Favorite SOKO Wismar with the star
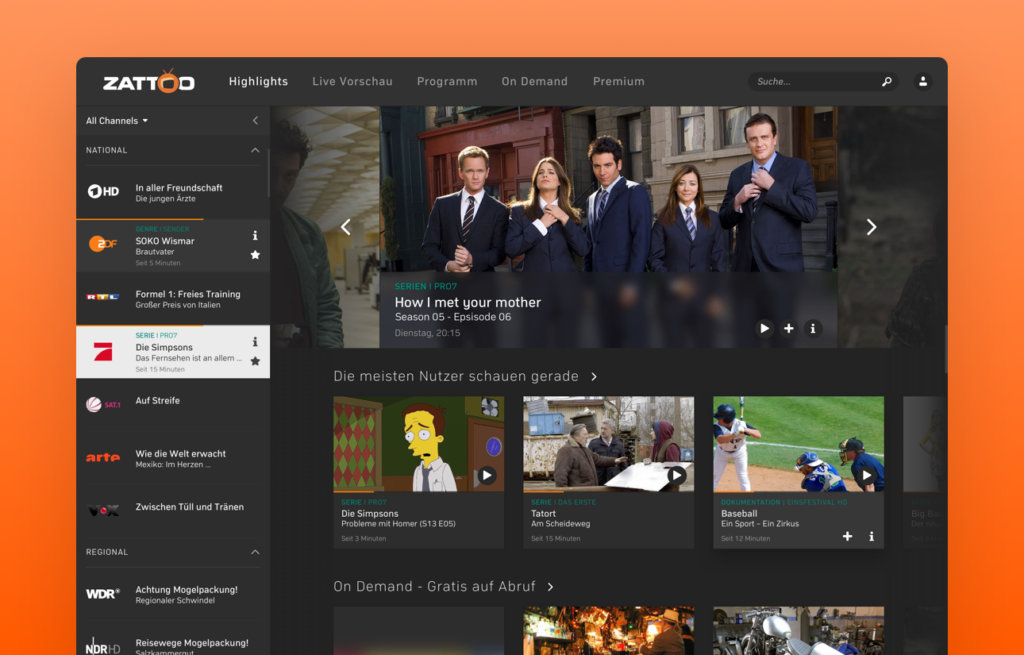 255,255
